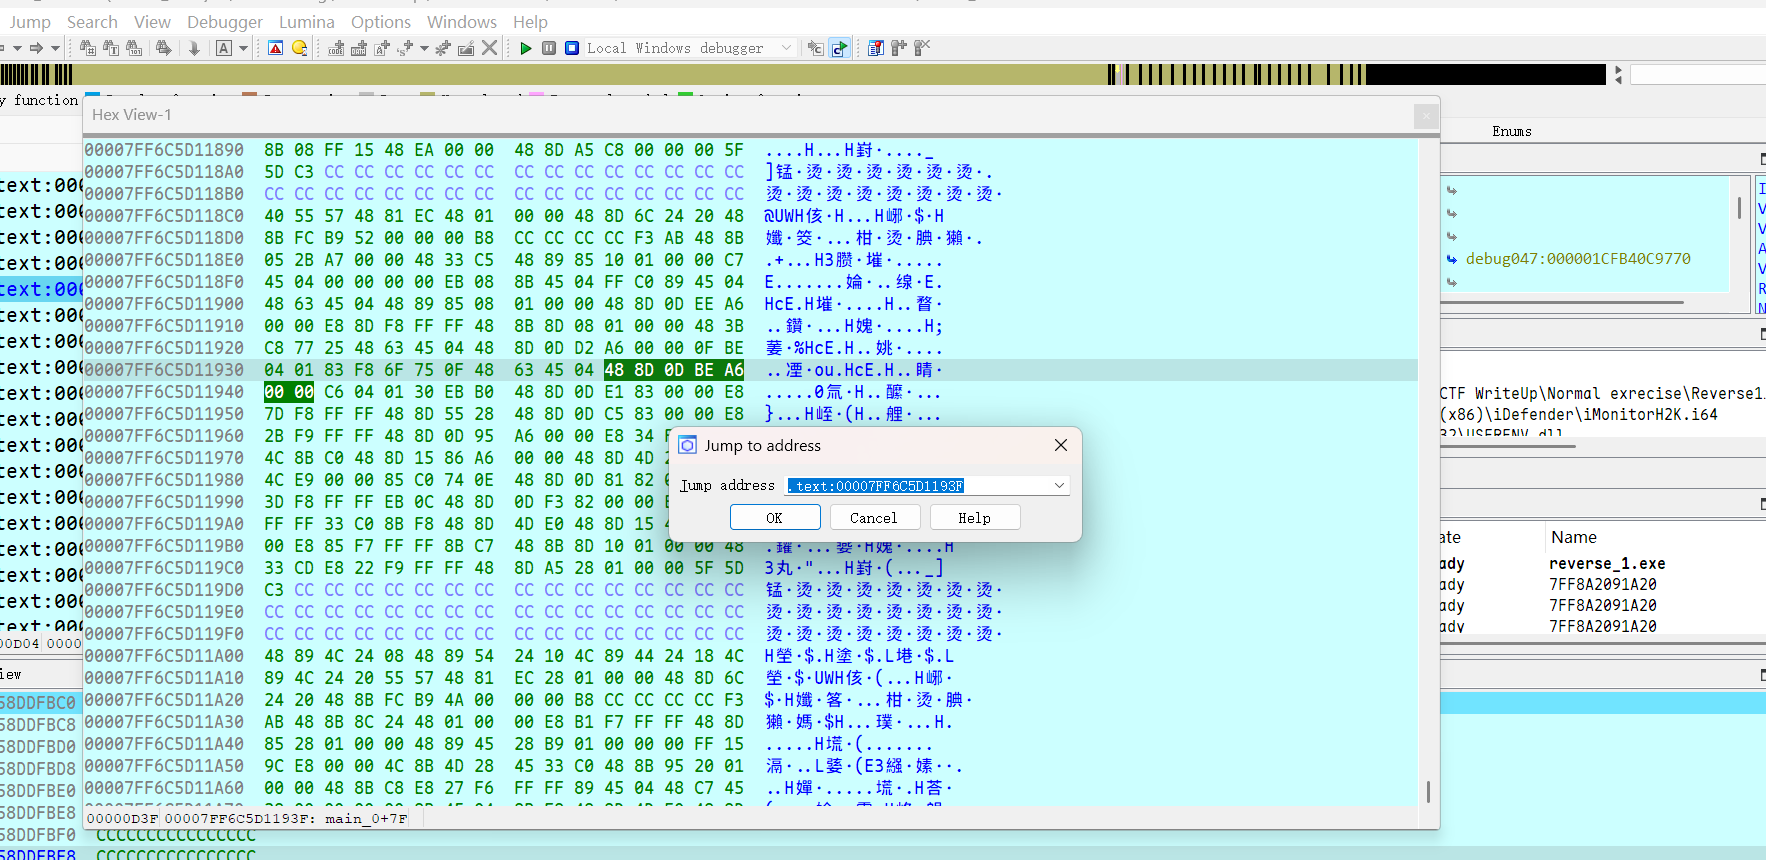
Task: Click the navigation band arrows icon
Action: coord(1618,74)
